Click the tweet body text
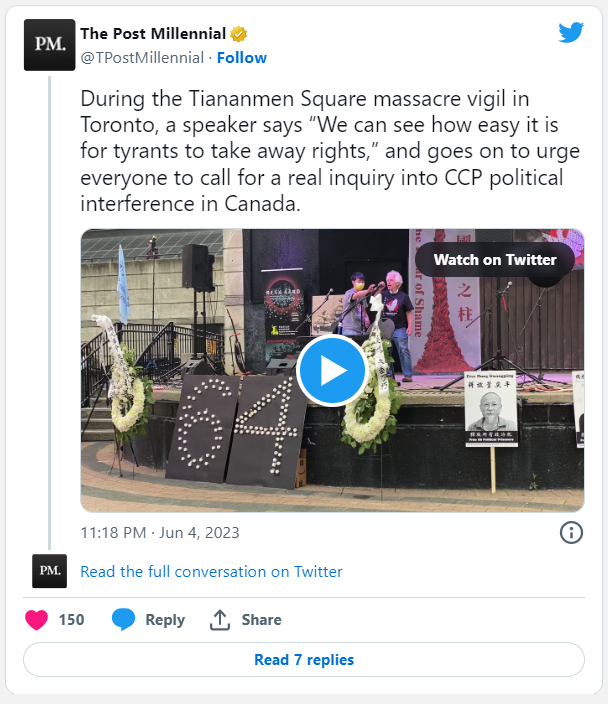Screen dimensions: 608x704 pyautogui.click(x=330, y=151)
